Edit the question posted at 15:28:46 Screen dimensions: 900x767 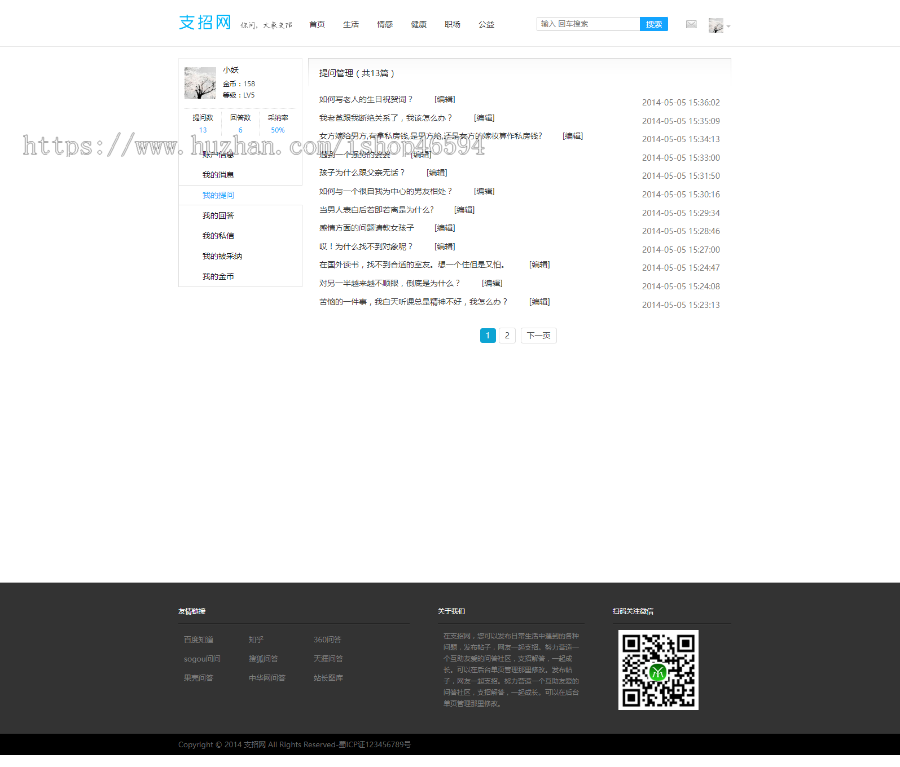445,228
